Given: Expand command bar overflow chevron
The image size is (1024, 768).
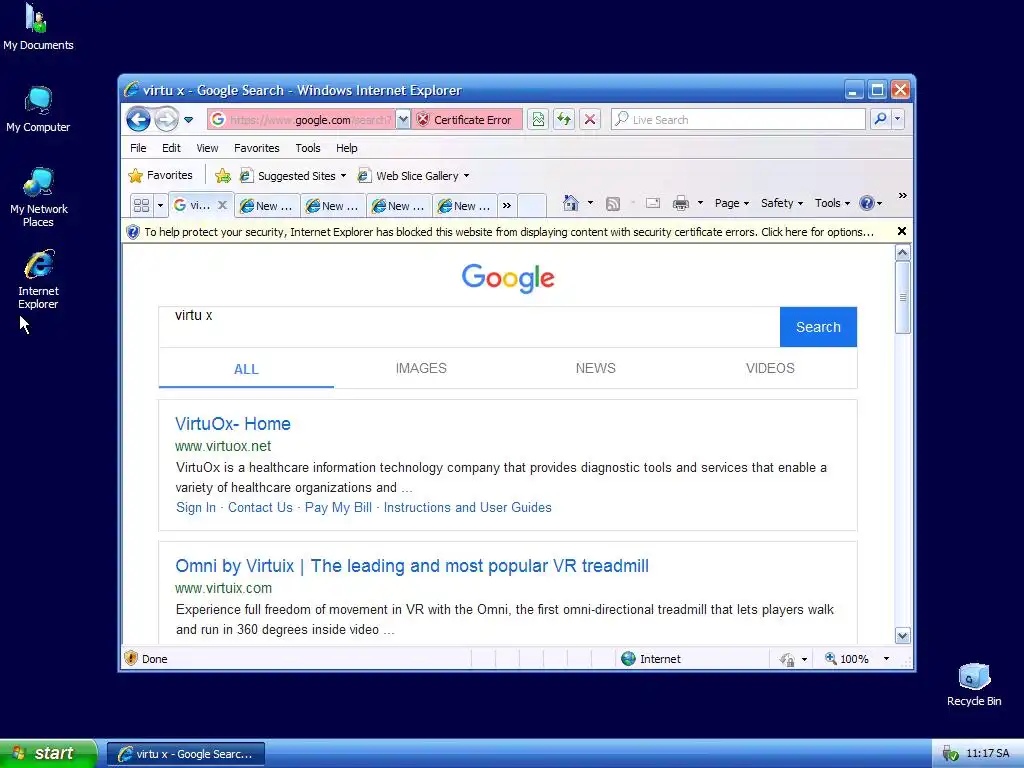Looking at the screenshot, I should point(903,195).
